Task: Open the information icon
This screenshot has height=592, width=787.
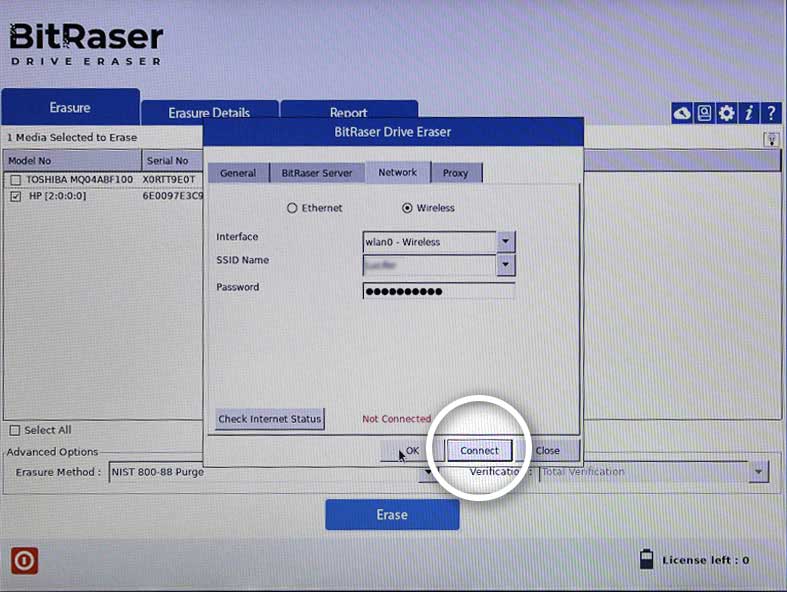Action: (749, 113)
